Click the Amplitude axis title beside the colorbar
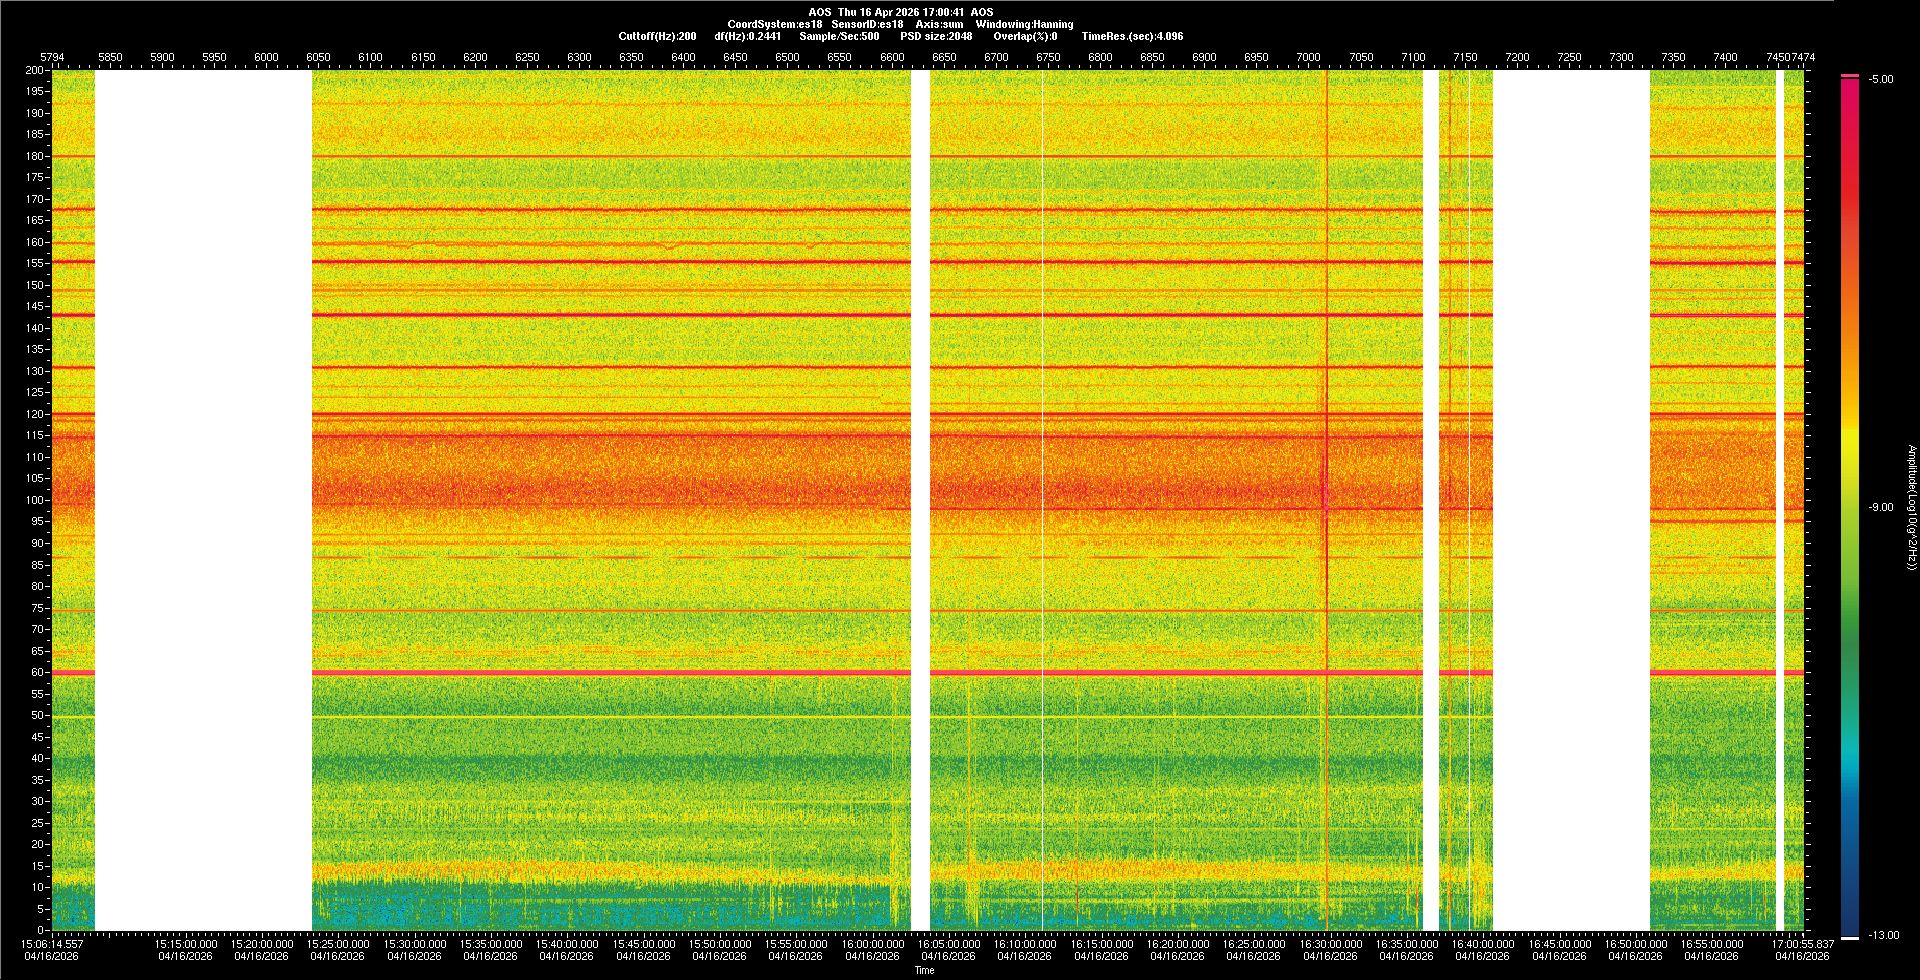Screen dimensions: 1920x980 [1911, 508]
